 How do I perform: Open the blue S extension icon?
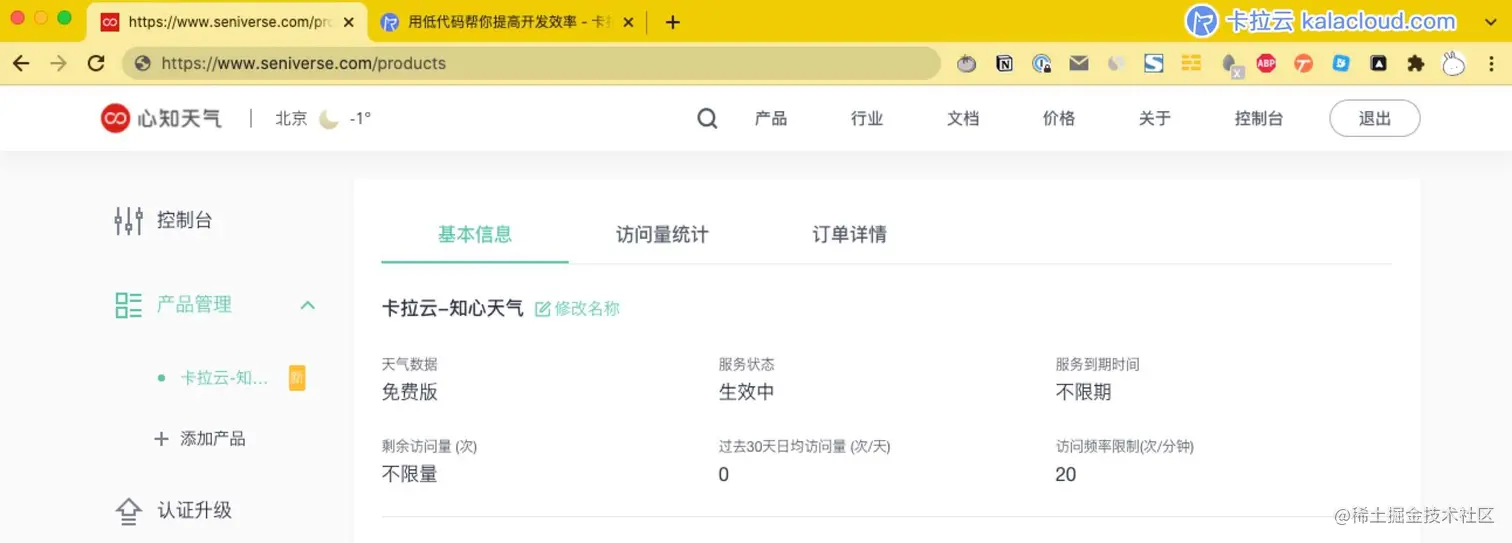pyautogui.click(x=1154, y=63)
